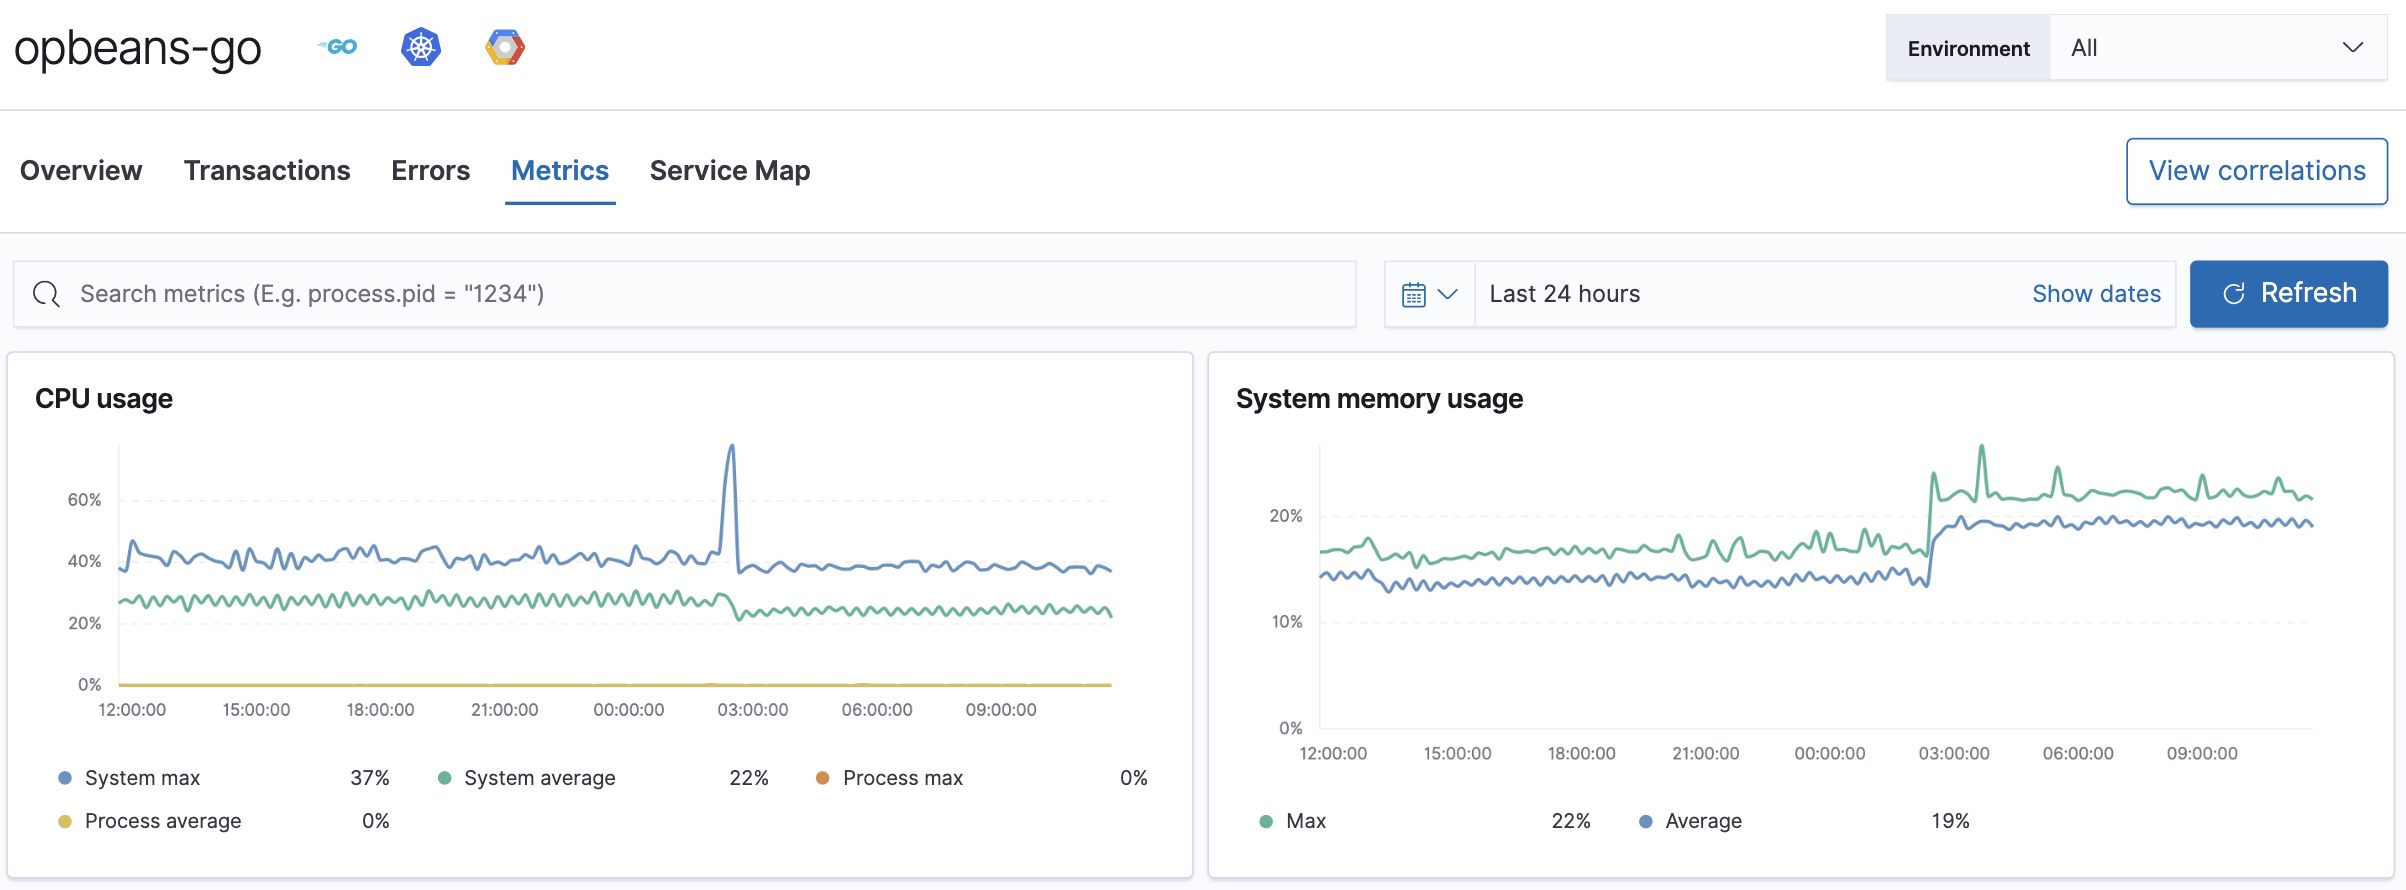Go to the Errors tab
Viewport: 2406px width, 890px height.
click(430, 171)
